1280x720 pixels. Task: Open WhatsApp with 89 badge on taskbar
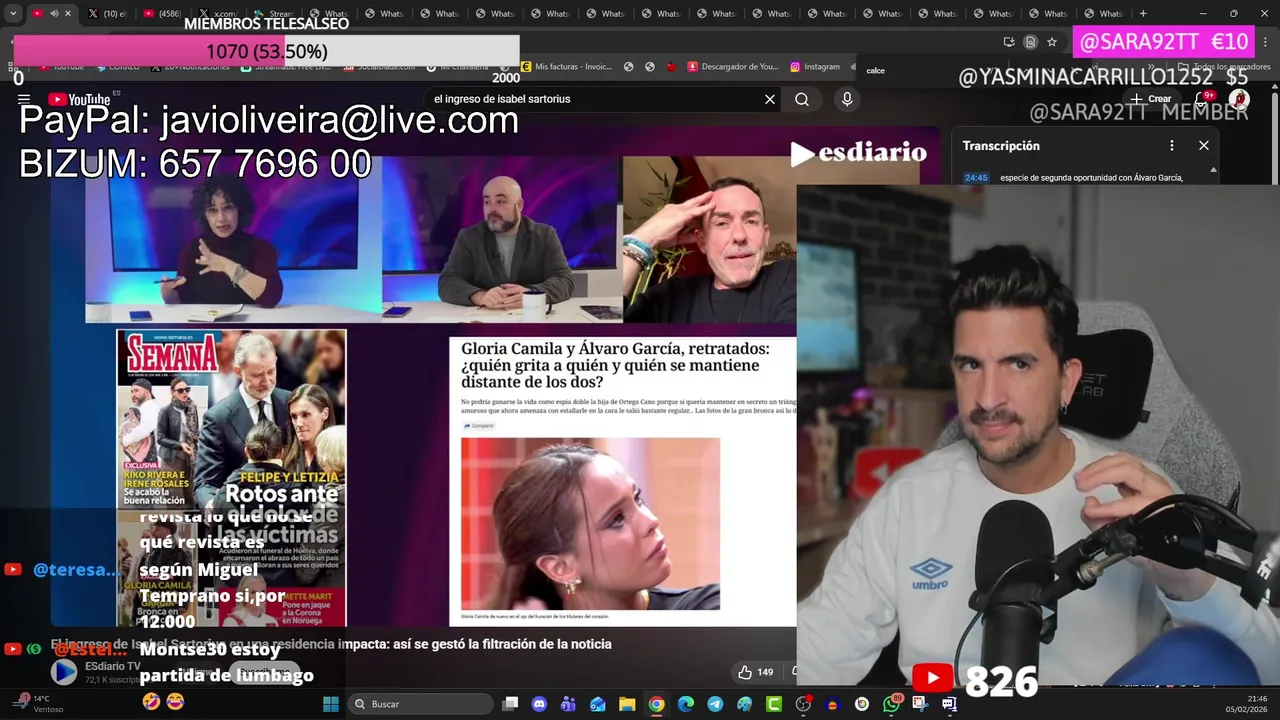tap(892, 704)
